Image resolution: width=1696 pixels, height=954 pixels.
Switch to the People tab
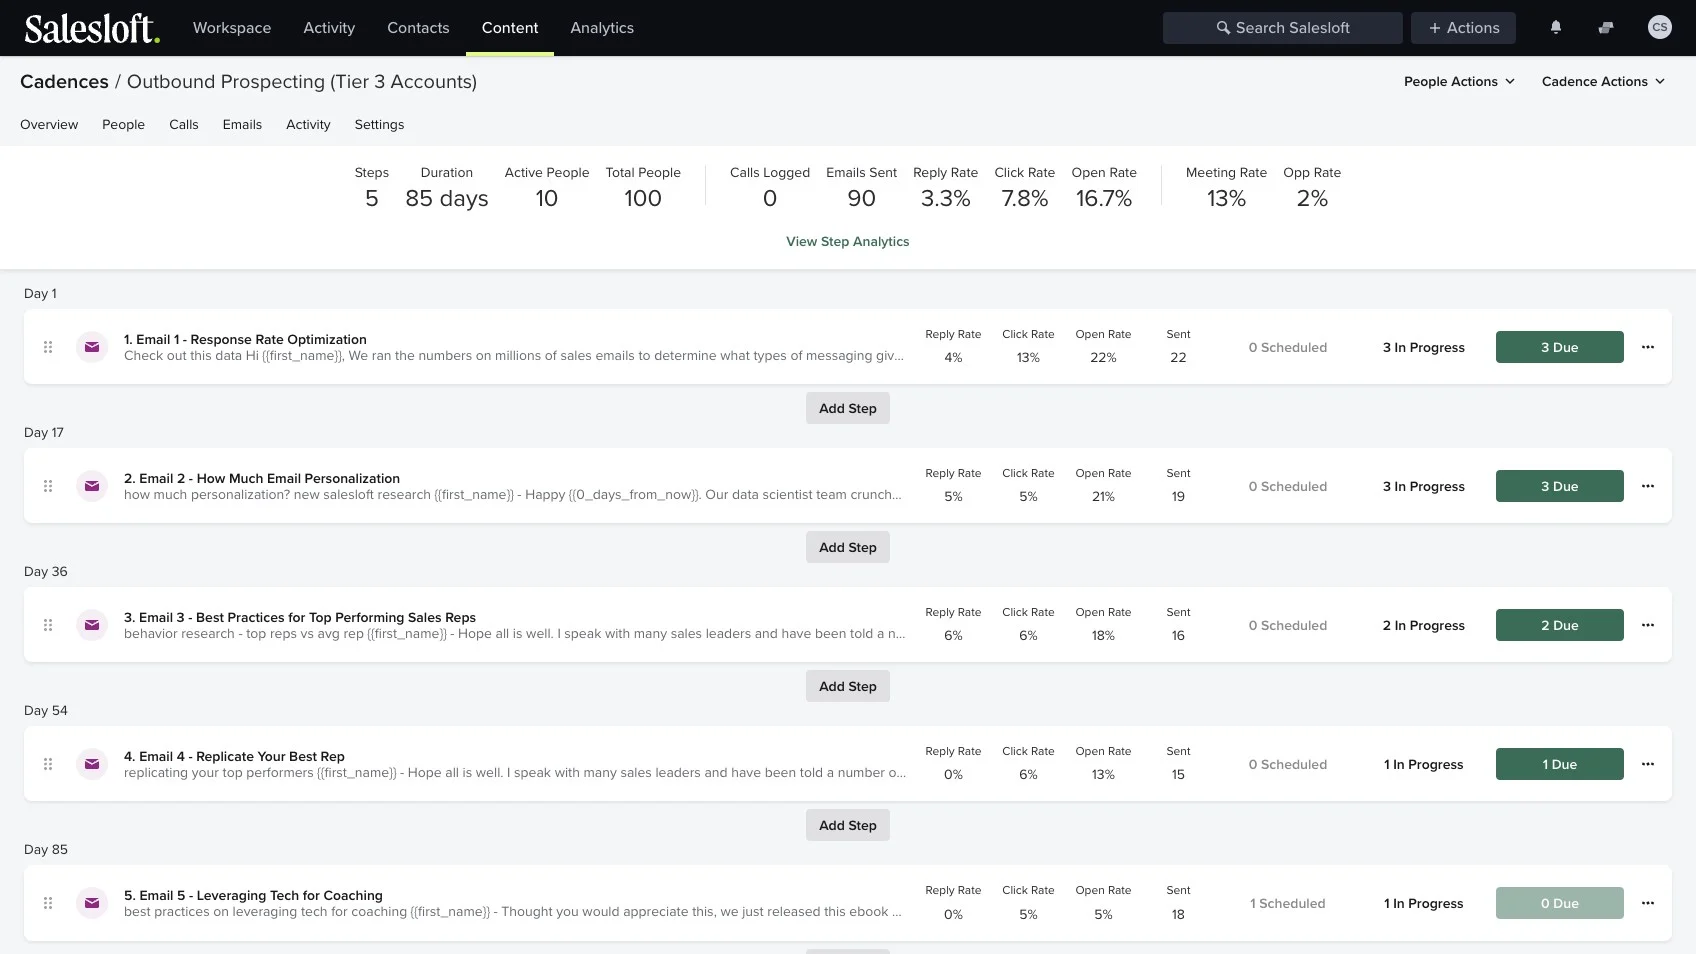[x=123, y=125]
